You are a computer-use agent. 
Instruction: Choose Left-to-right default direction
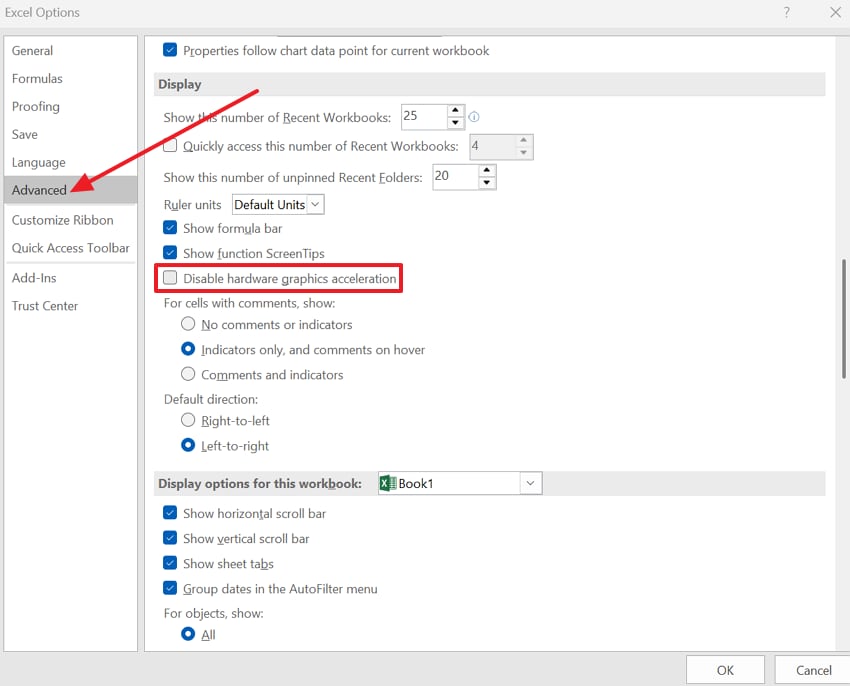pyautogui.click(x=188, y=445)
